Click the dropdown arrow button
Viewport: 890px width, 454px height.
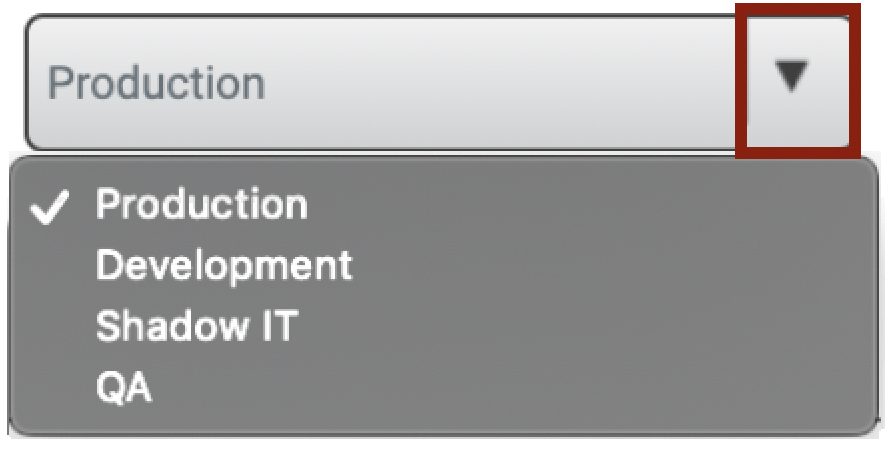pyautogui.click(x=795, y=78)
